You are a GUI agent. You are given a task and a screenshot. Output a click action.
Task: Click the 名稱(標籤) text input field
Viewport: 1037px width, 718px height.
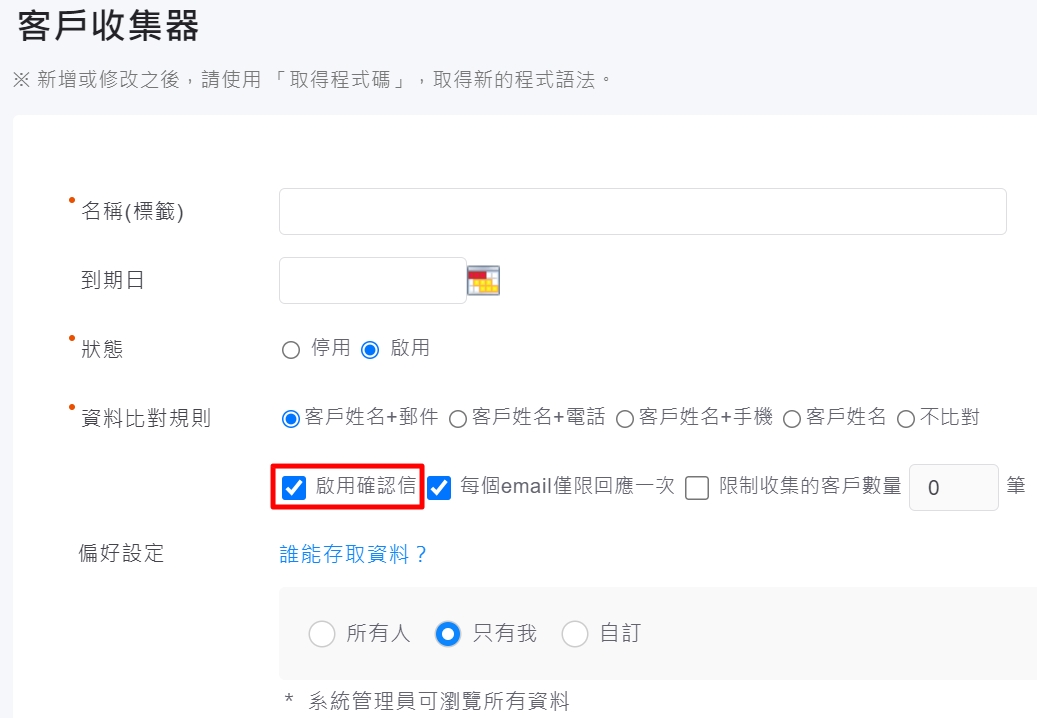[642, 212]
